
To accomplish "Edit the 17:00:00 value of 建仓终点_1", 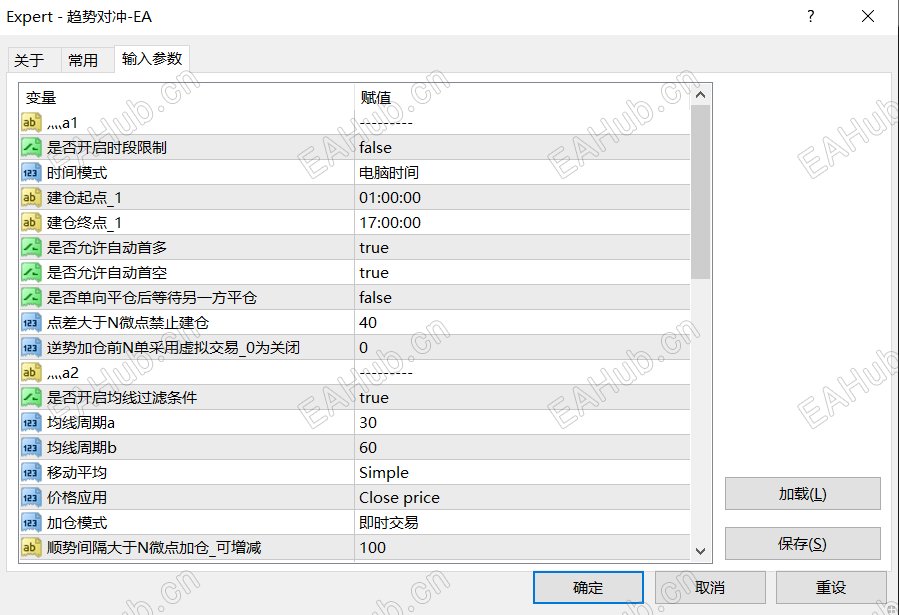I will pyautogui.click(x=522, y=222).
